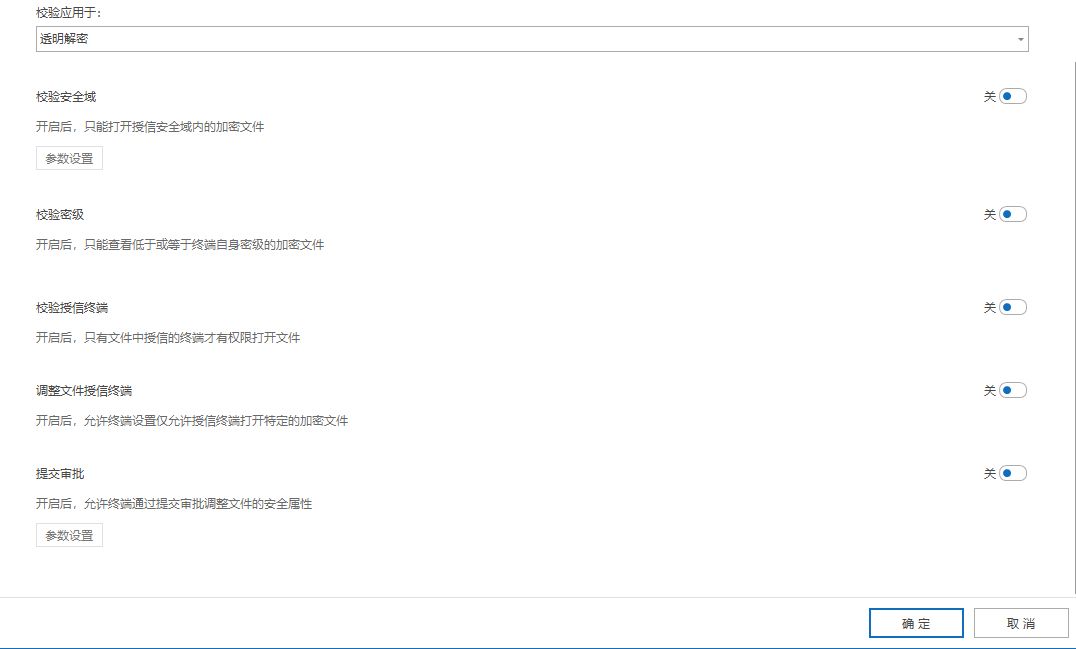Click the vertical scrollbar on the right
The height and width of the screenshot is (649, 1076).
[1073, 326]
